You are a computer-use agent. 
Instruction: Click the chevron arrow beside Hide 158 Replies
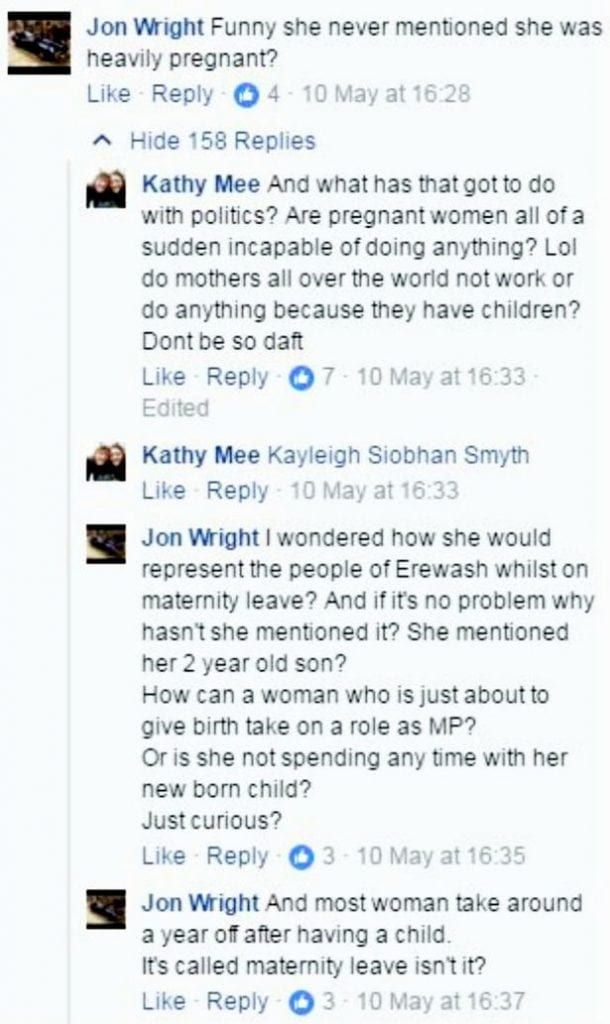[x=103, y=140]
